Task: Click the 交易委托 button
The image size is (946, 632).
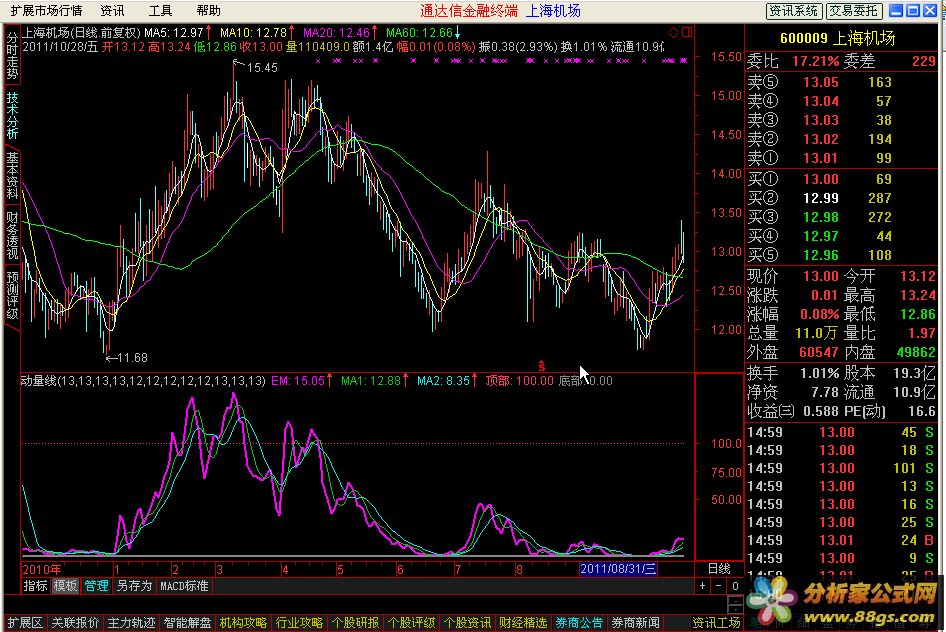Action: click(x=853, y=11)
